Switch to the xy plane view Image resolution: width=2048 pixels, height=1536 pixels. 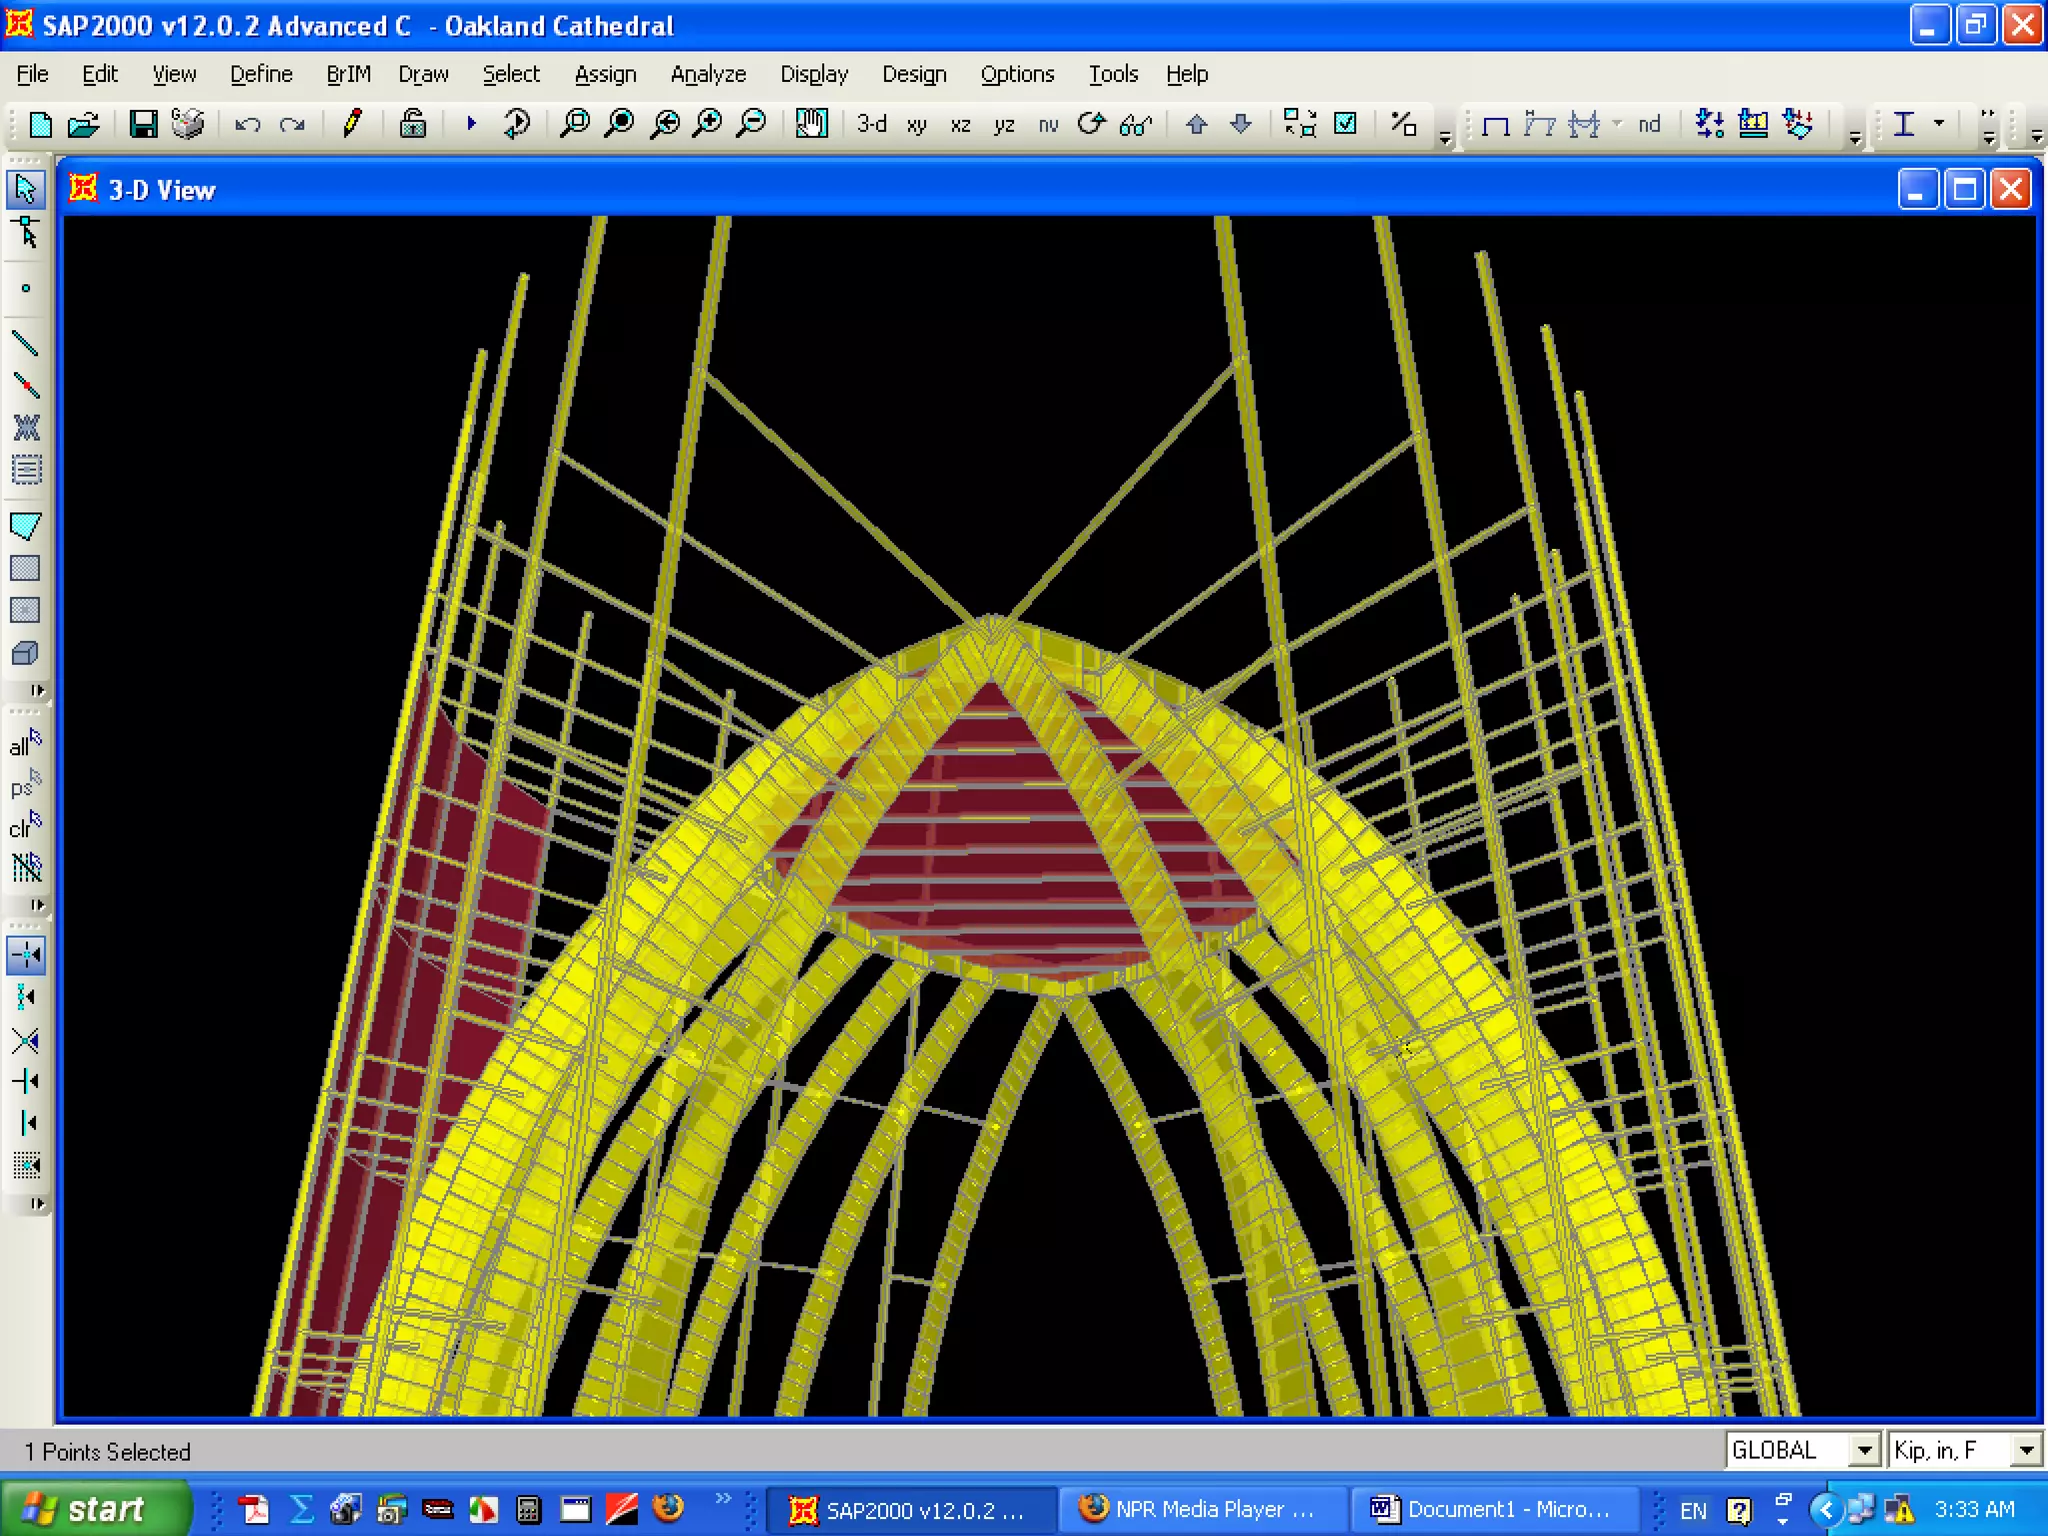916,124
